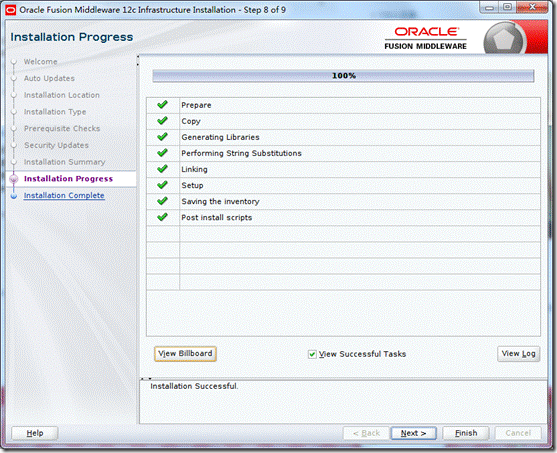Click the Oracle Fusion Middleware logo

426,38
